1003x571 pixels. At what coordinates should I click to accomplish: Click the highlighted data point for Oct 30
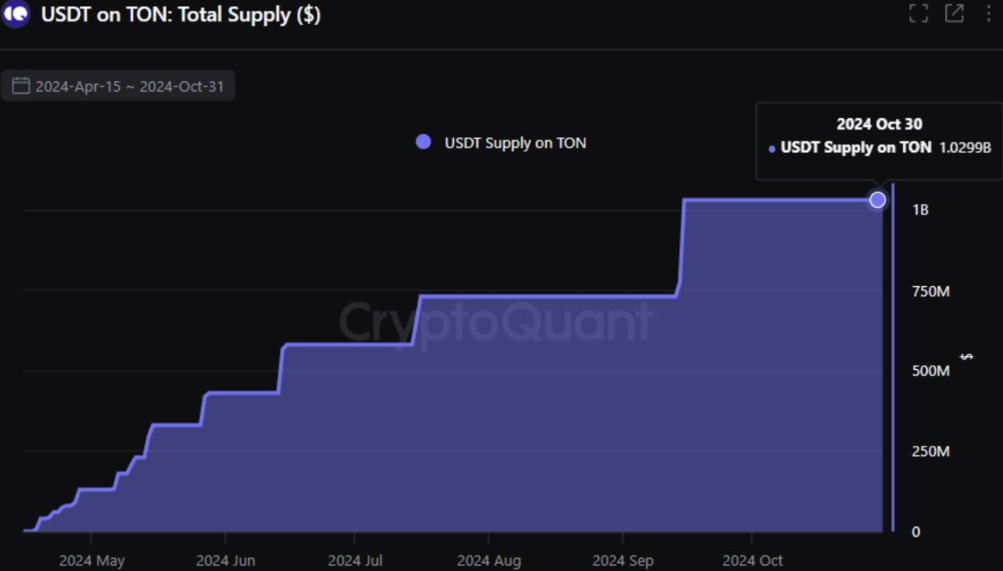point(878,200)
